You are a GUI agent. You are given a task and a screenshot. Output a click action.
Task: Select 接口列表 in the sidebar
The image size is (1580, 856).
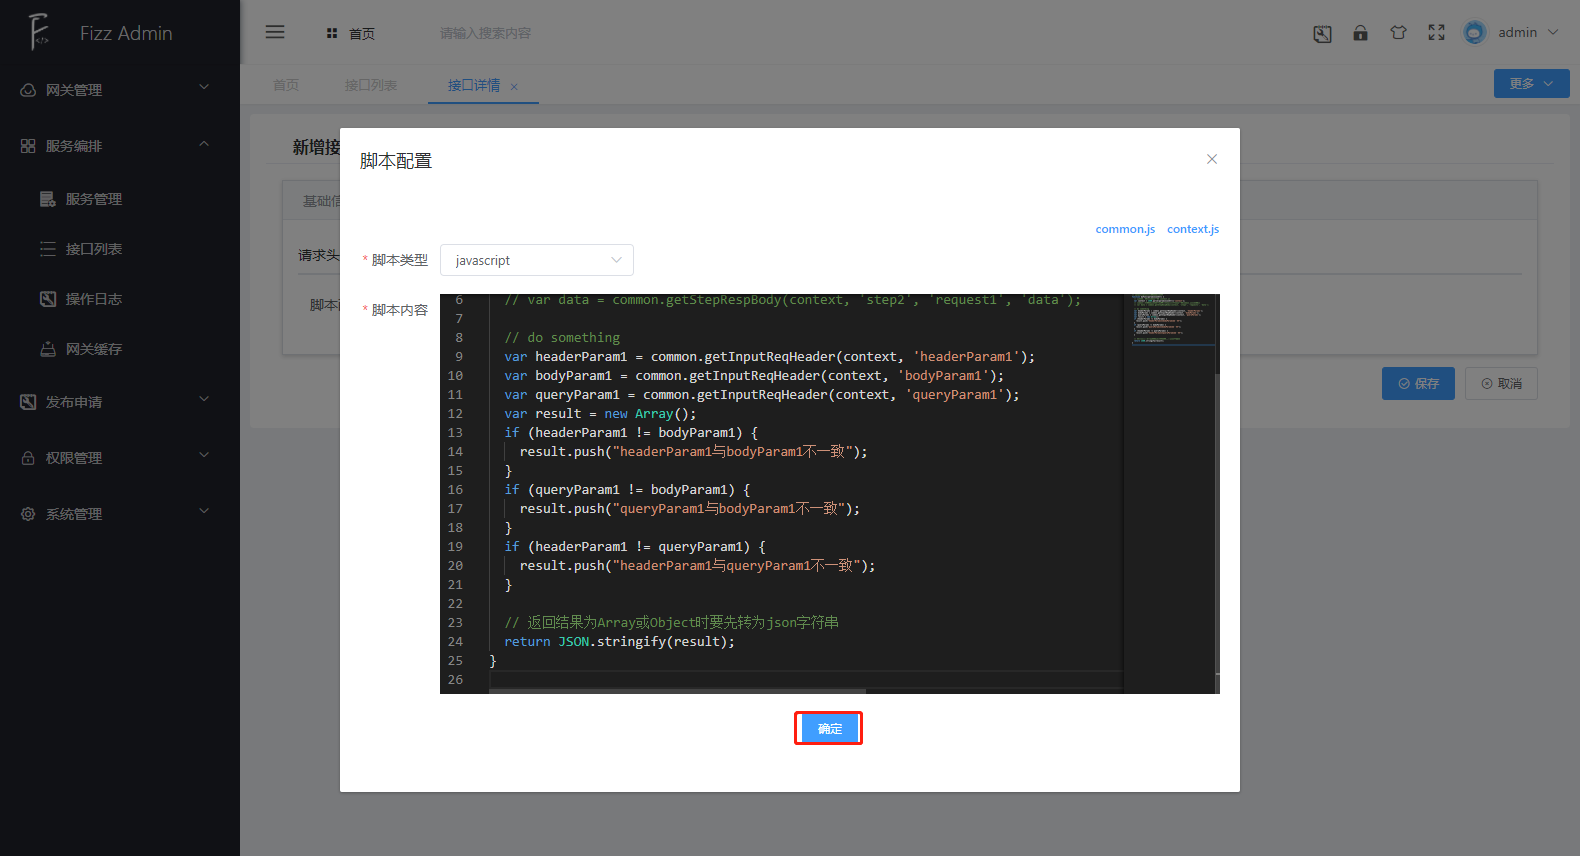93,249
